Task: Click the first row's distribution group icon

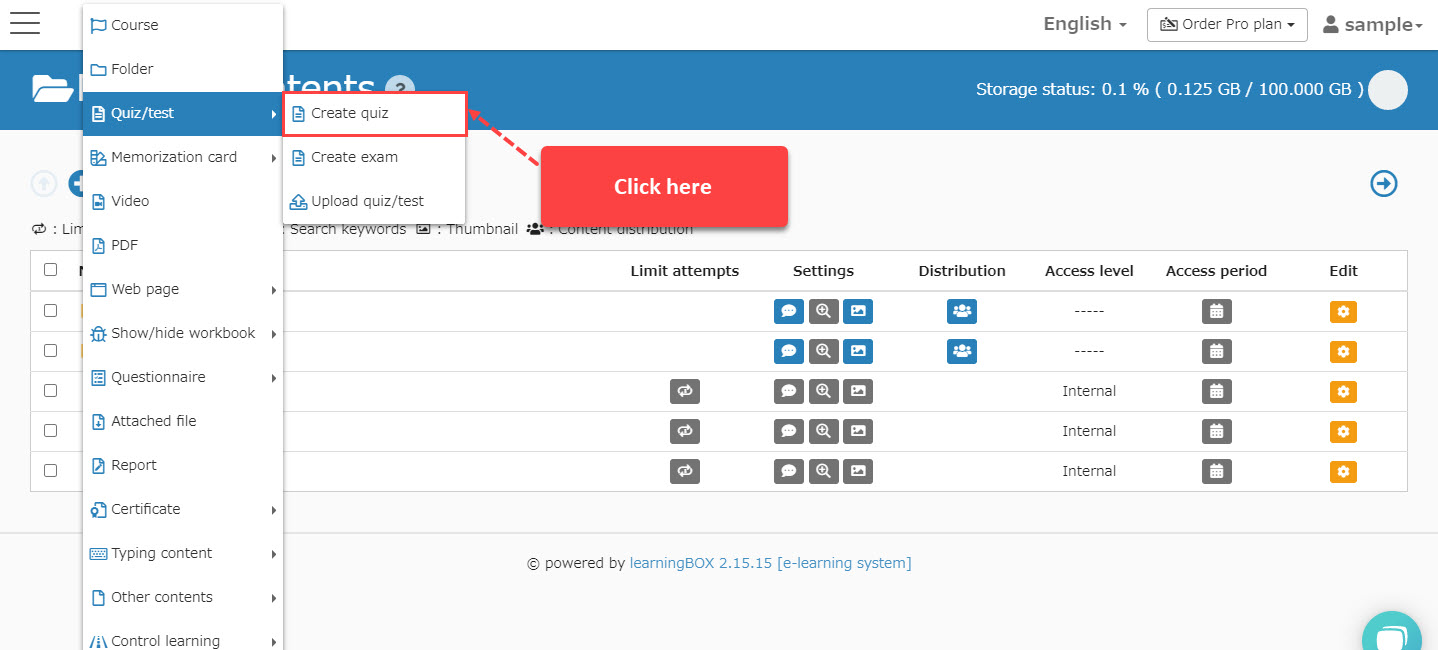Action: (x=961, y=311)
